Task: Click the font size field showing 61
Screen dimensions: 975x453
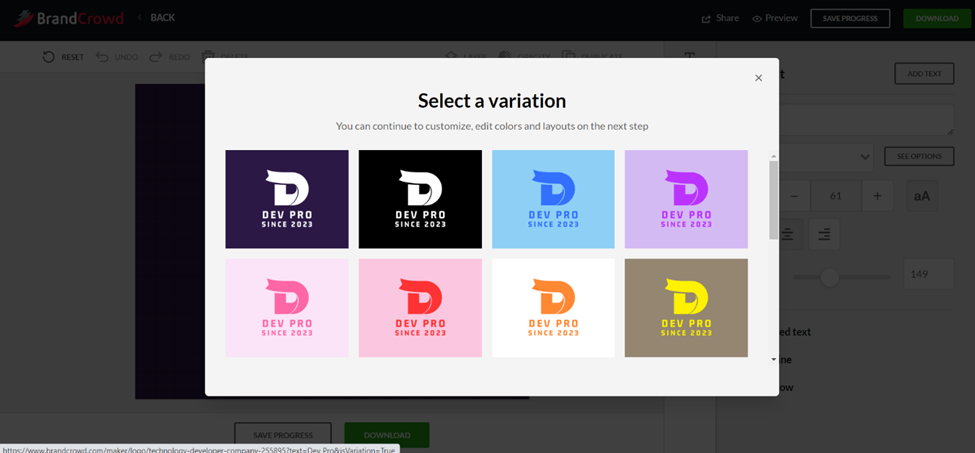Action: coord(836,196)
